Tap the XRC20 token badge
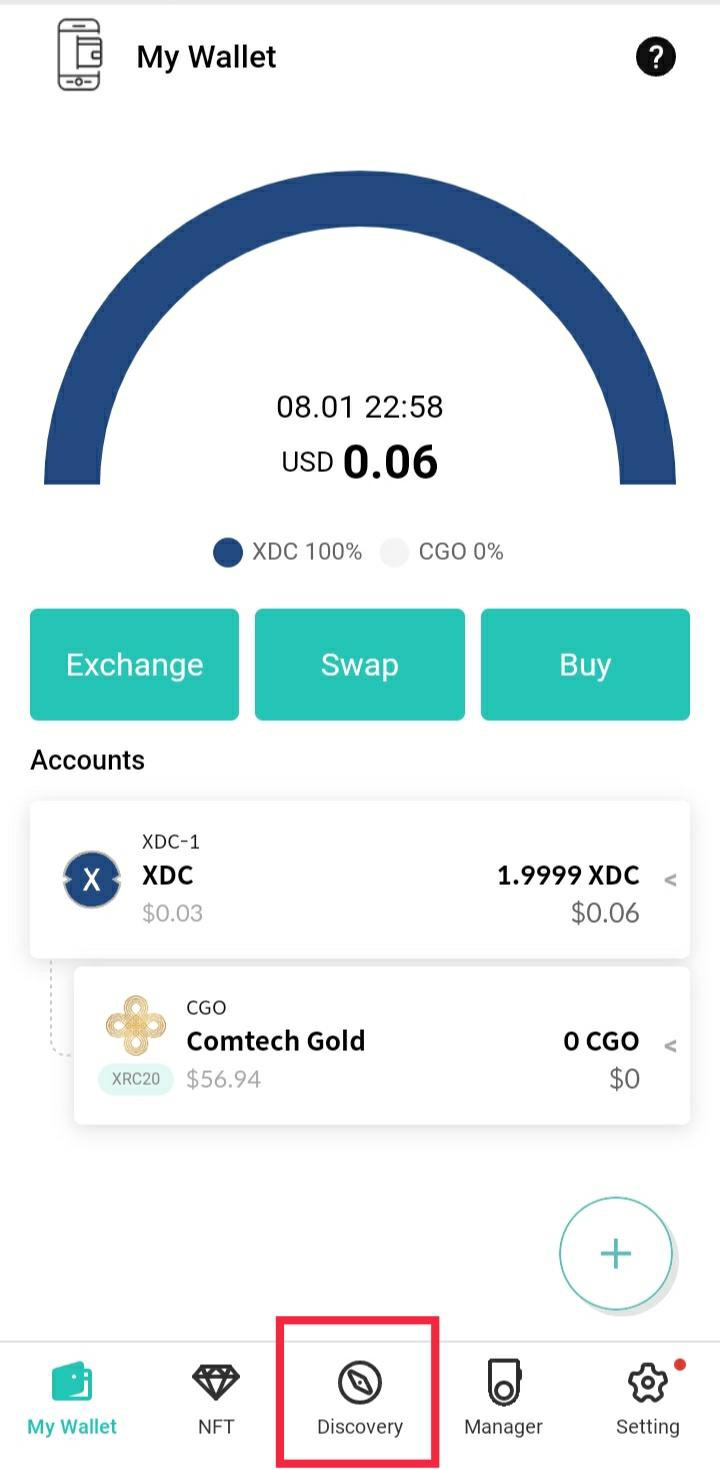Image resolution: width=720 pixels, height=1469 pixels. 136,1080
